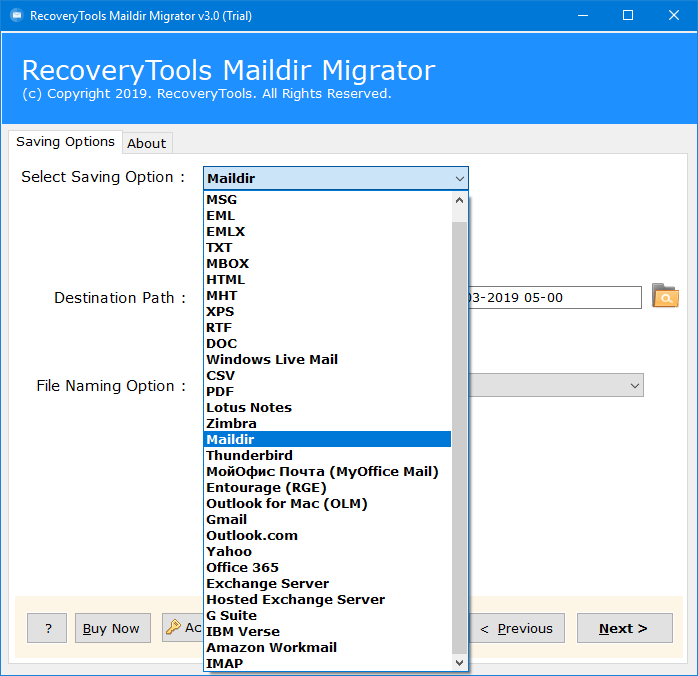Viewport: 698px width, 676px height.
Task: Select Zimbra saving option
Action: [328, 424]
